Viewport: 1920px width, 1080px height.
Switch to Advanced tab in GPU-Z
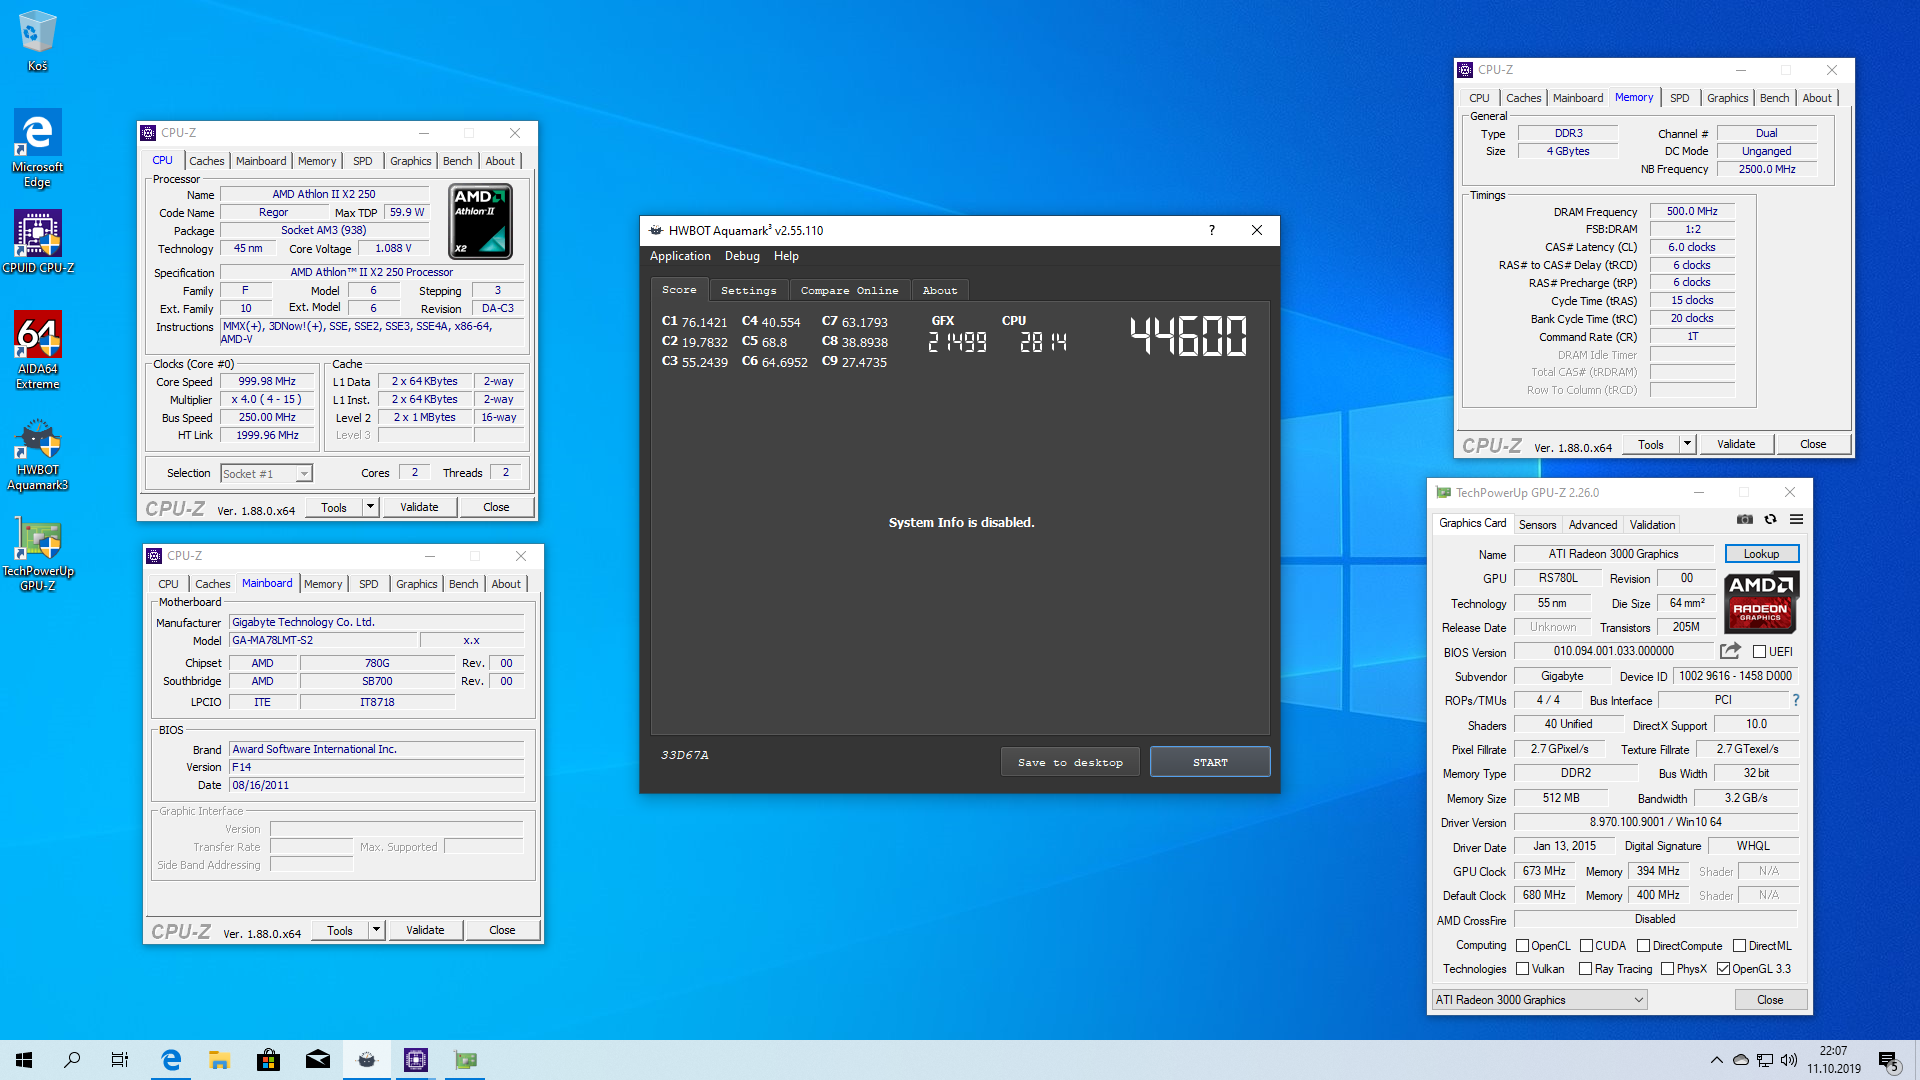(x=1592, y=524)
